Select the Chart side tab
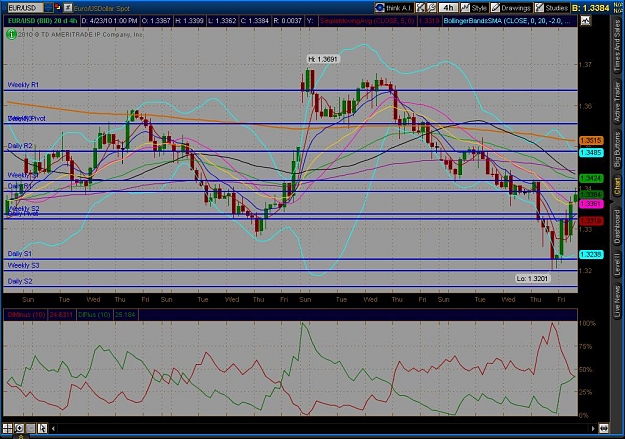The height and width of the screenshot is (439, 625). tap(617, 186)
